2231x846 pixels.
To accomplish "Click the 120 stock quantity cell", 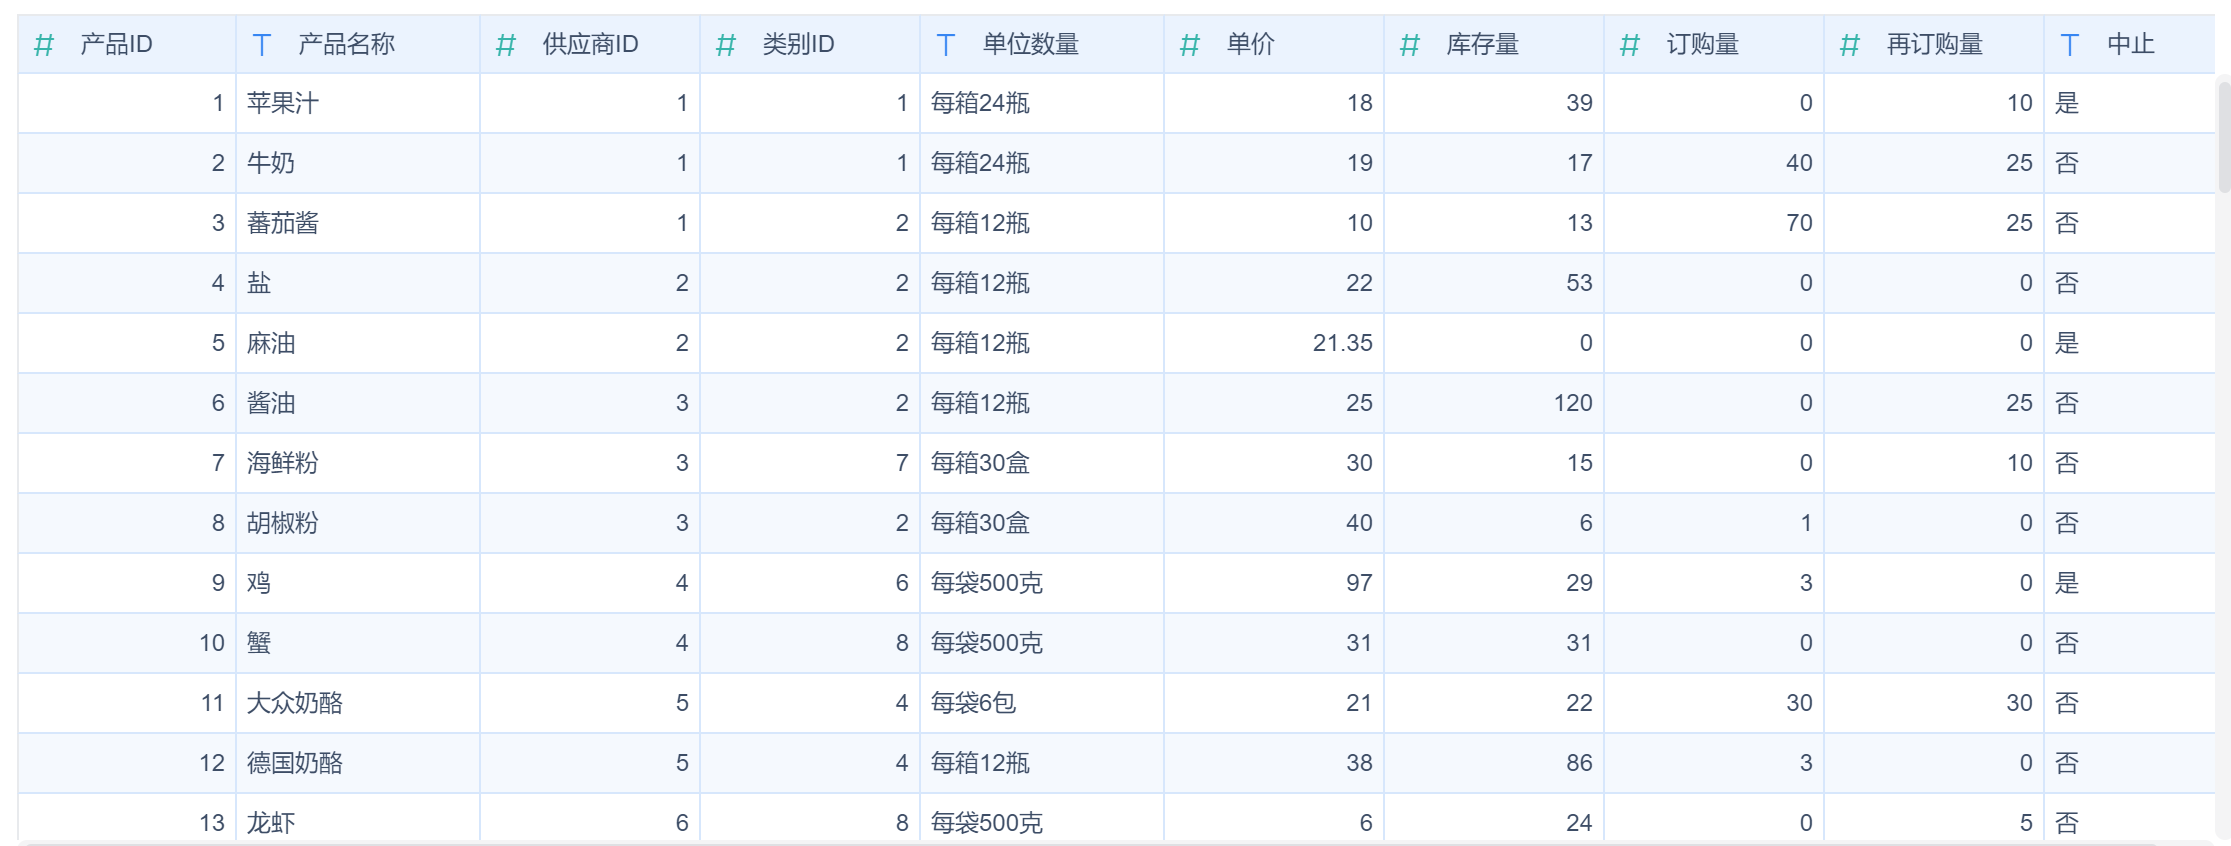I will click(x=1572, y=403).
